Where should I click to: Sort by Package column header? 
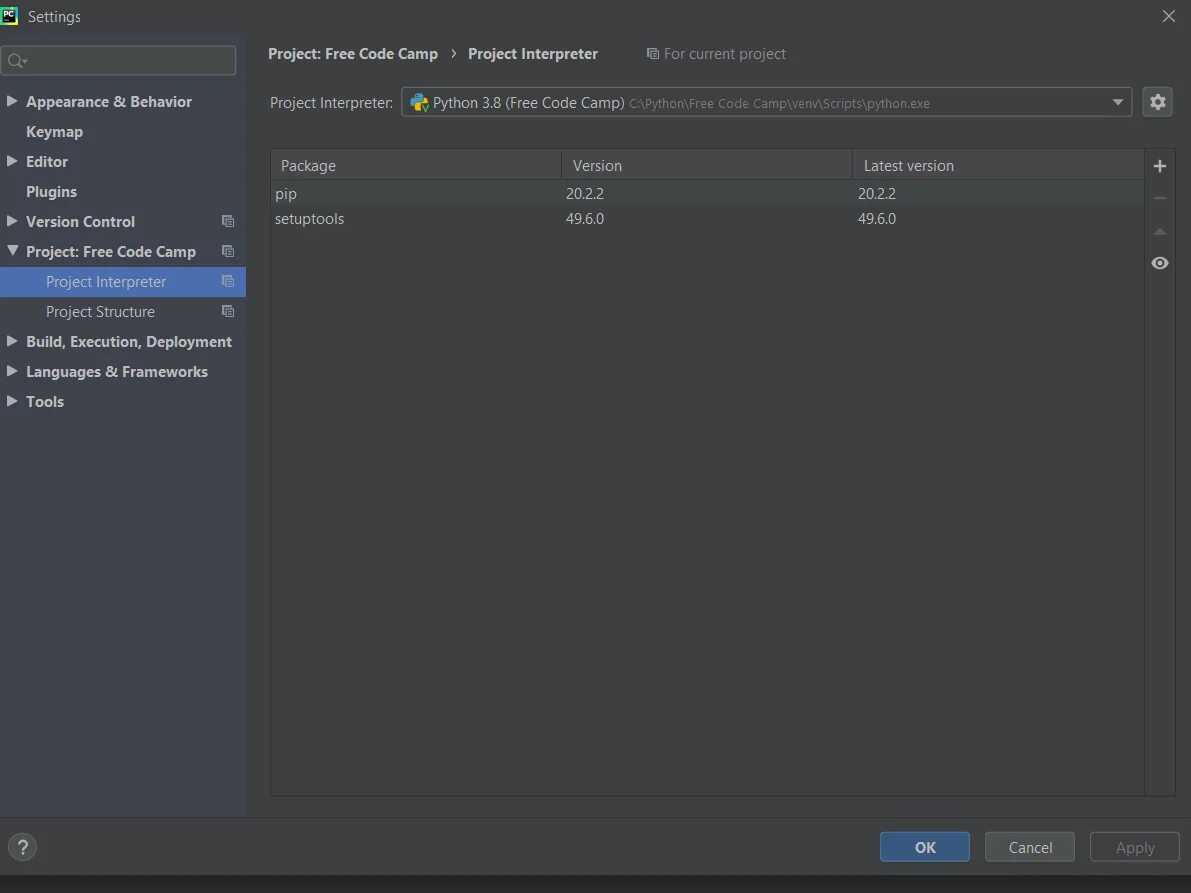416,165
